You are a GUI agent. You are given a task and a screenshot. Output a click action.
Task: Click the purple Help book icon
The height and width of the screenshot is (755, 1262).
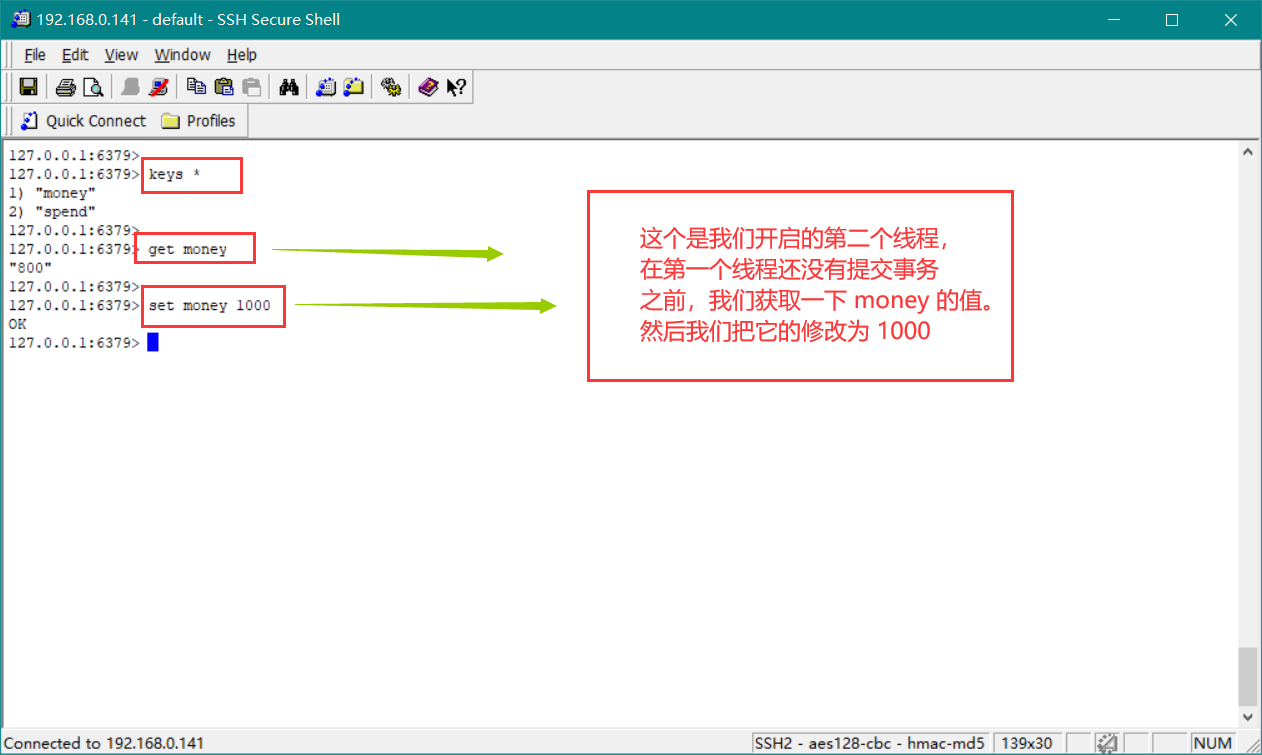click(428, 87)
